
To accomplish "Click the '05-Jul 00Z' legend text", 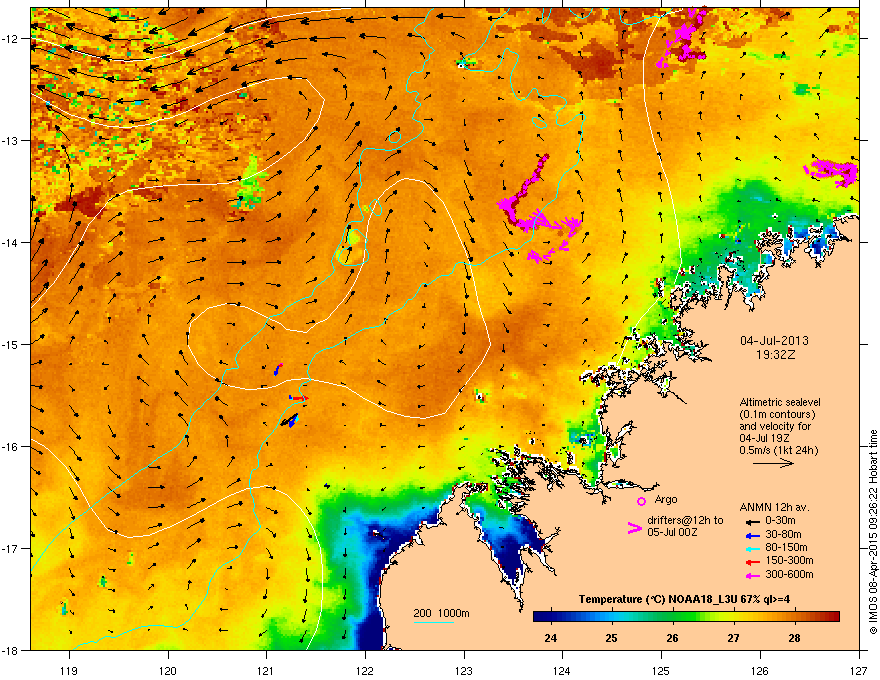I will 672,532.
